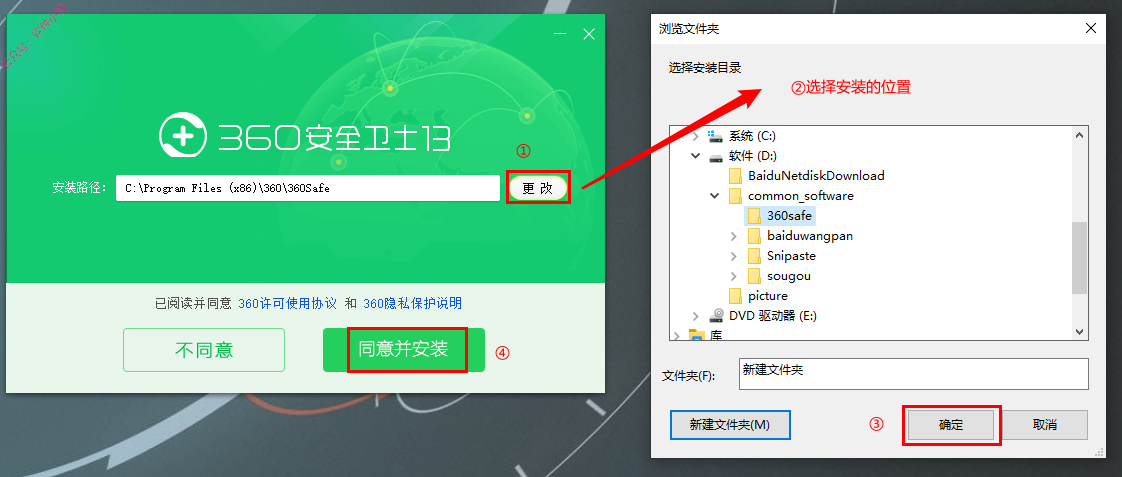Screen dimensions: 1122x477
Task: Open the 360许可使用协议 link
Action: tap(287, 303)
